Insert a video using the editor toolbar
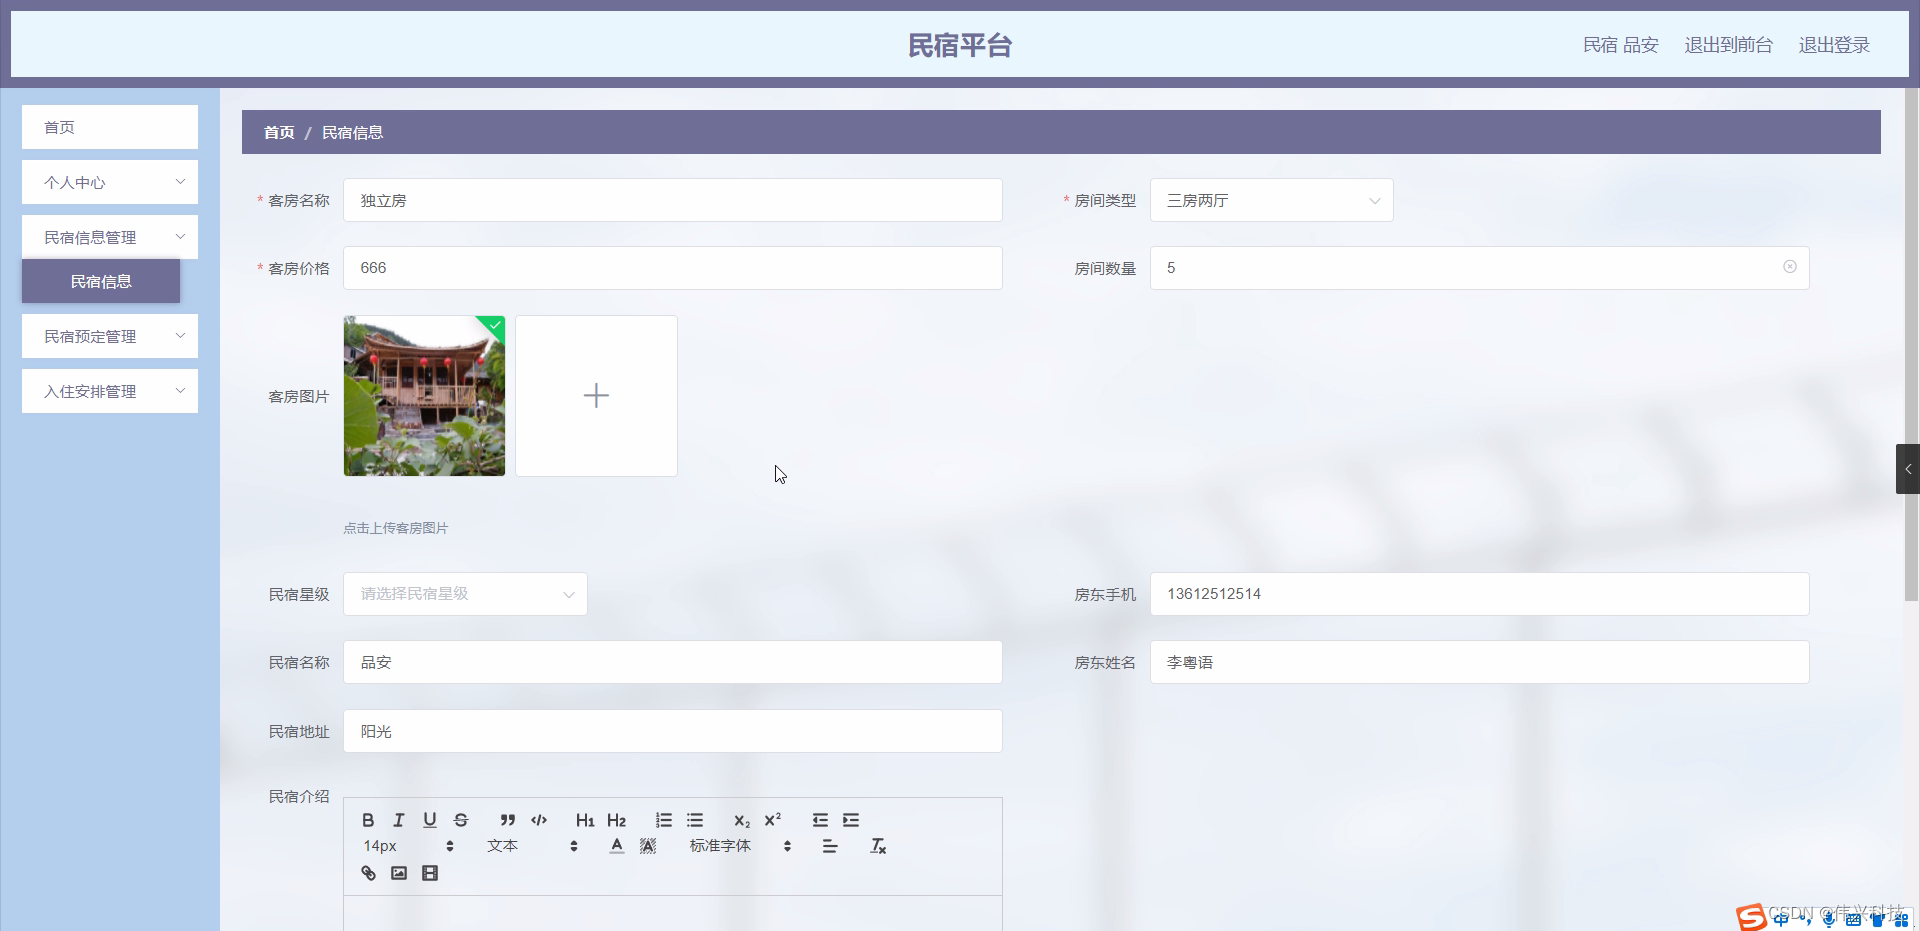The image size is (1920, 931). click(429, 872)
